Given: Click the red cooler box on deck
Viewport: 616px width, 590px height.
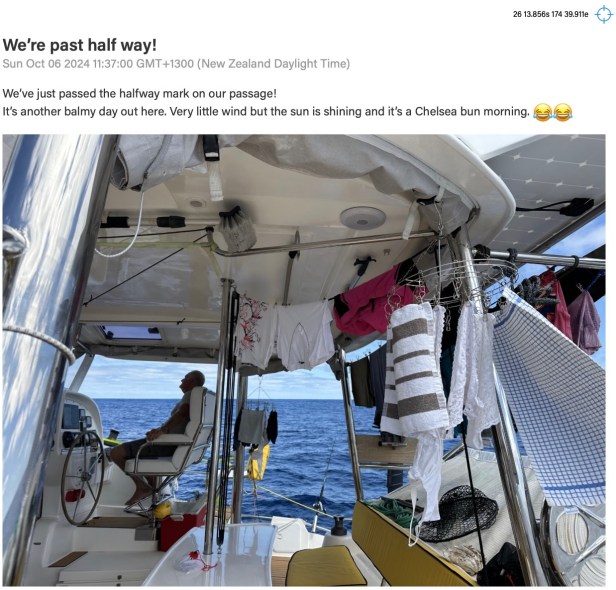Looking at the screenshot, I should (182, 526).
